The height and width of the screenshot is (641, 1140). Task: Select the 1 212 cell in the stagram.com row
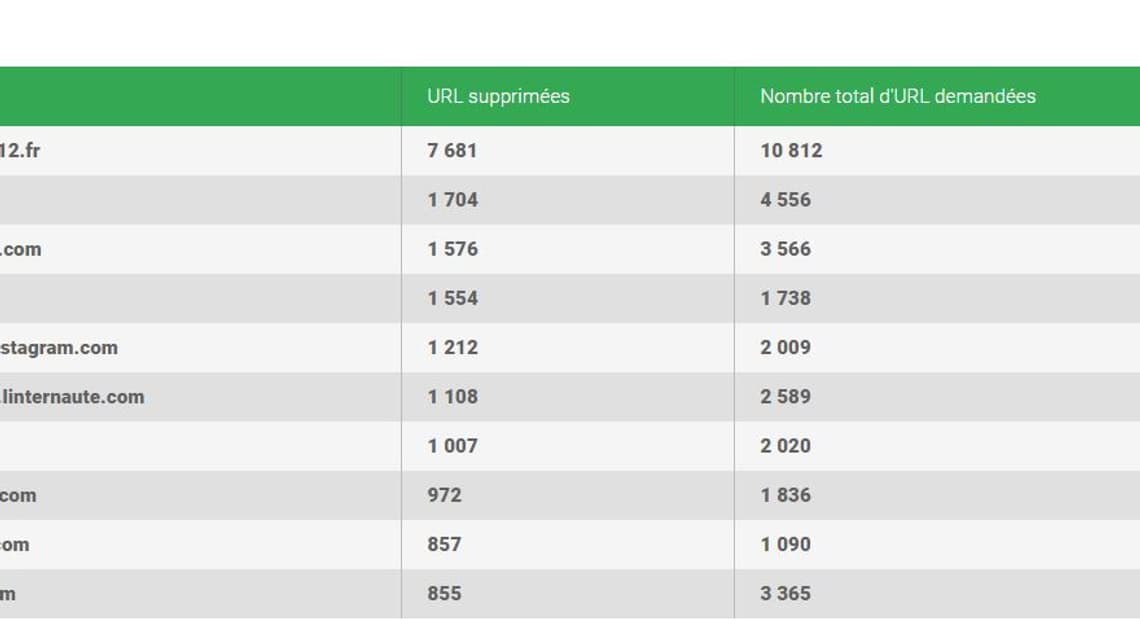(x=452, y=348)
